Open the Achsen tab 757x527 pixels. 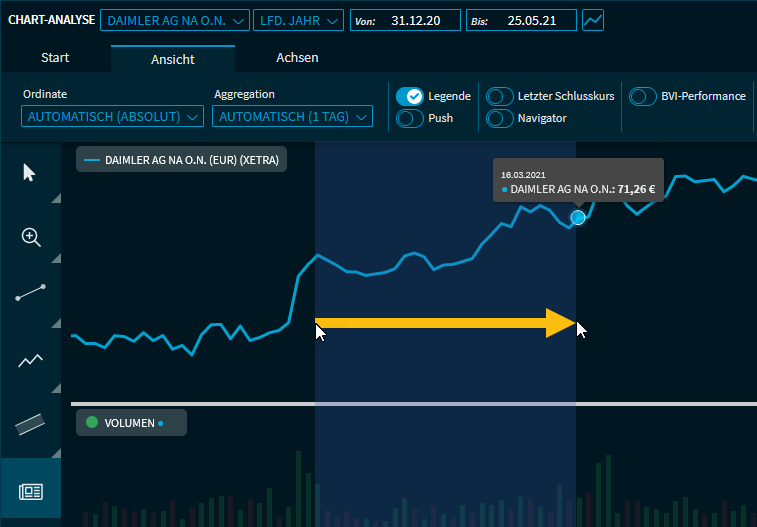pyautogui.click(x=297, y=58)
